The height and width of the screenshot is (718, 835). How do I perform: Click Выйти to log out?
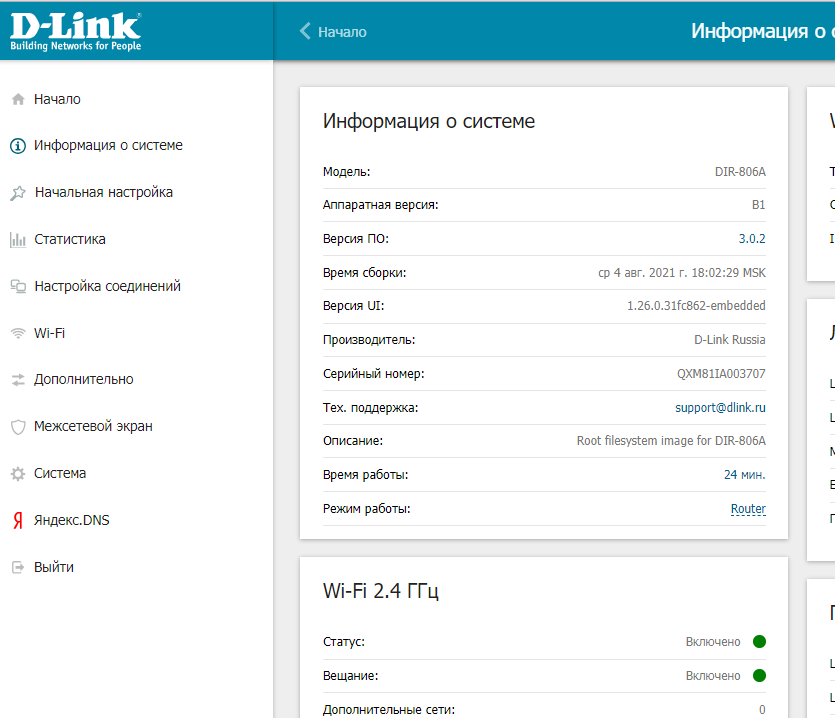pos(54,567)
